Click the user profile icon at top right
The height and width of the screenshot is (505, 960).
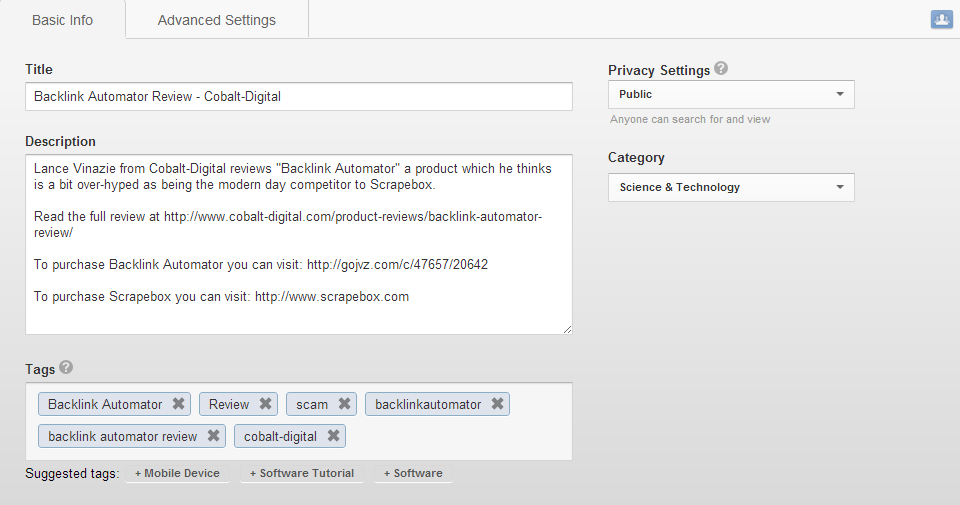[942, 20]
